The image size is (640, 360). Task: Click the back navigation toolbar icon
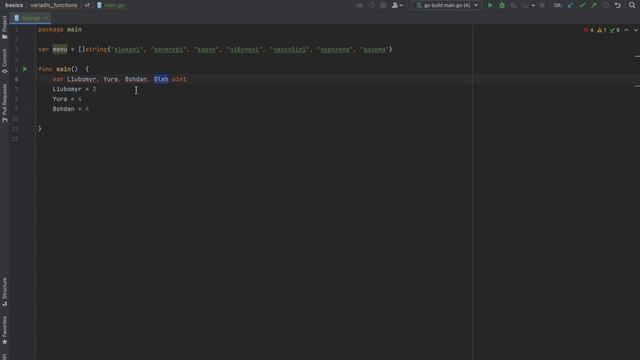[x=360, y=5]
